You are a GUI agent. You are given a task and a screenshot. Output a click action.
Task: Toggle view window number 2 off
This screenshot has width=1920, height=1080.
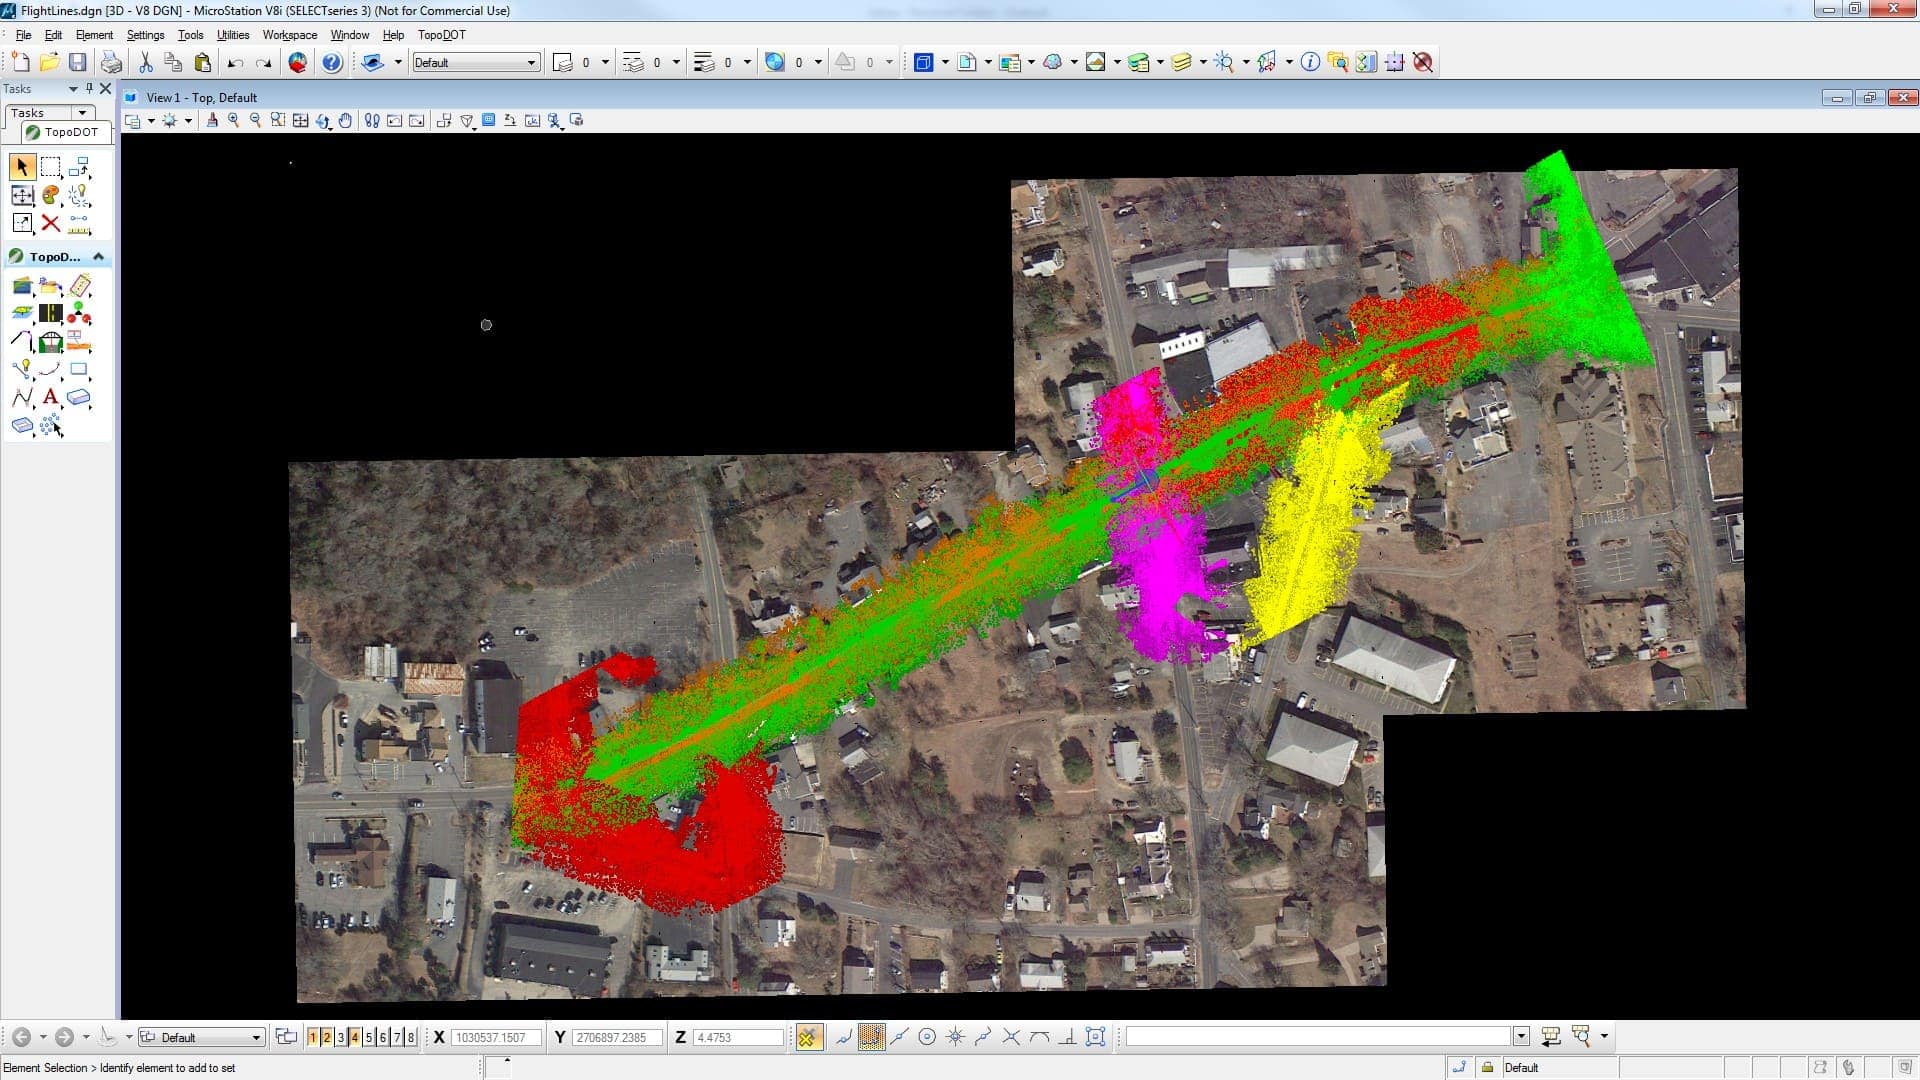tap(326, 1038)
